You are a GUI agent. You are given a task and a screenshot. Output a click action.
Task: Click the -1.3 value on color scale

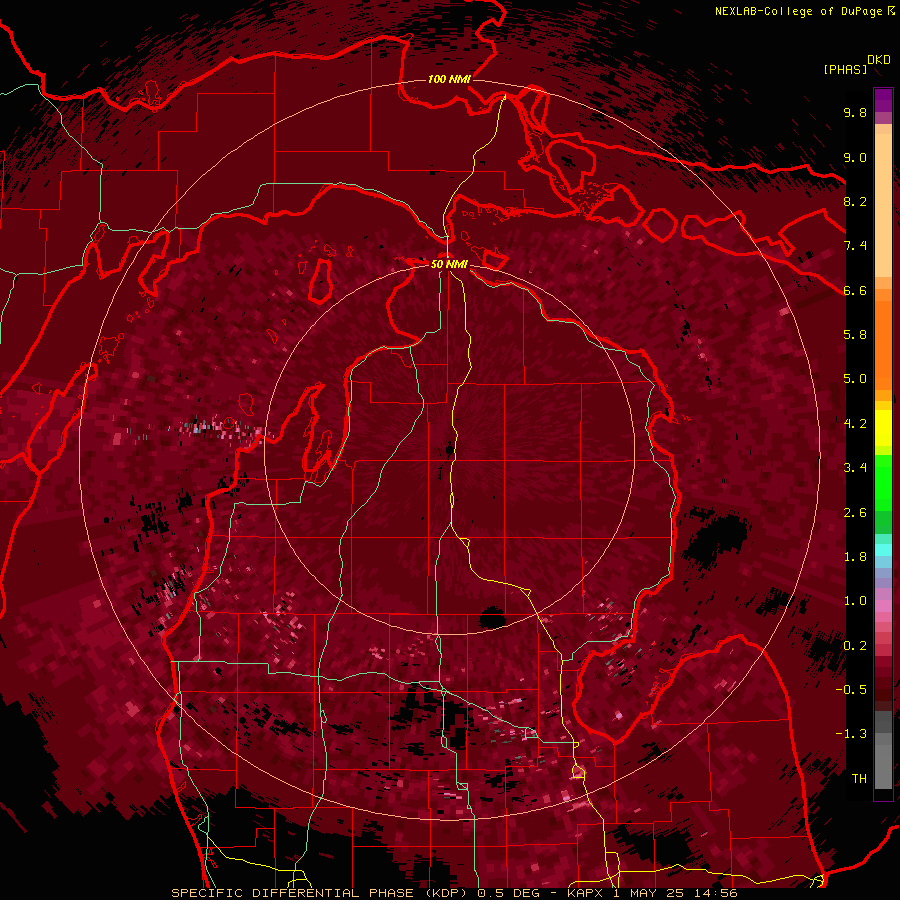point(851,734)
